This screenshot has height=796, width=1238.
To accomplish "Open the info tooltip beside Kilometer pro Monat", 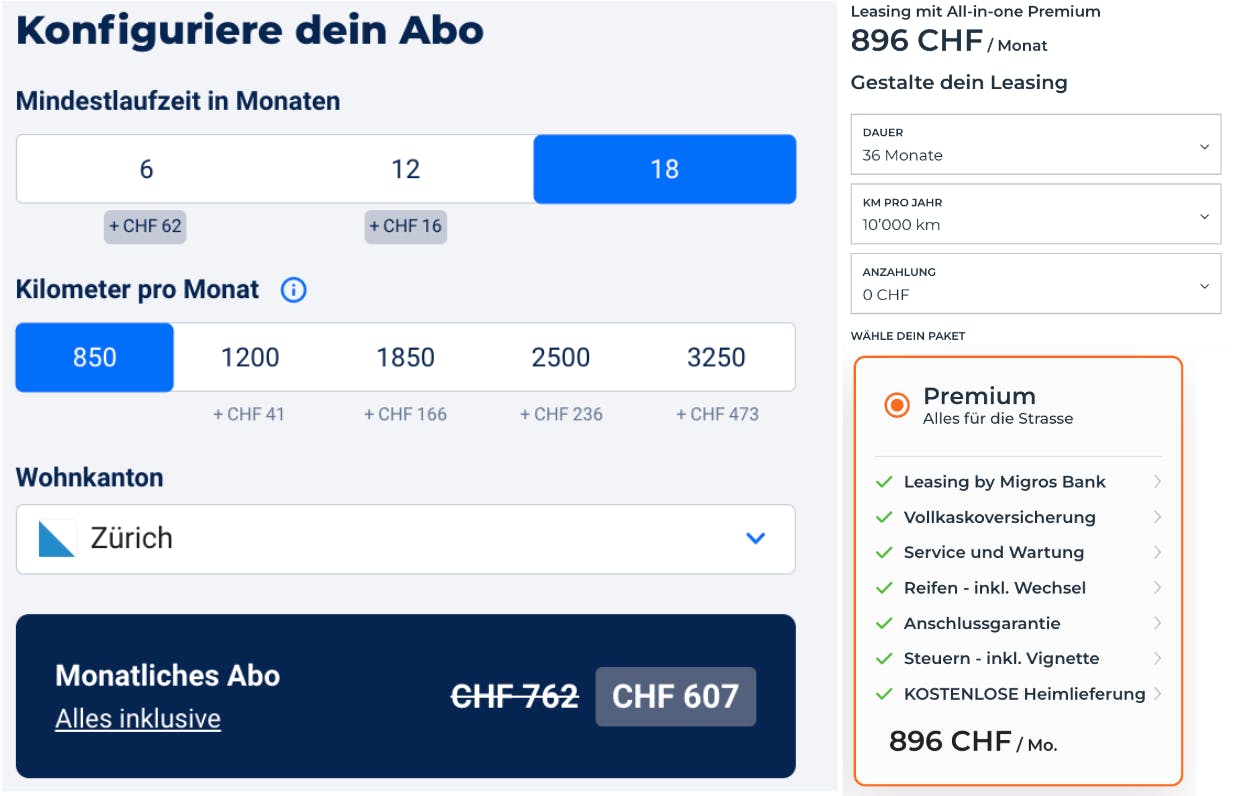I will pos(292,290).
